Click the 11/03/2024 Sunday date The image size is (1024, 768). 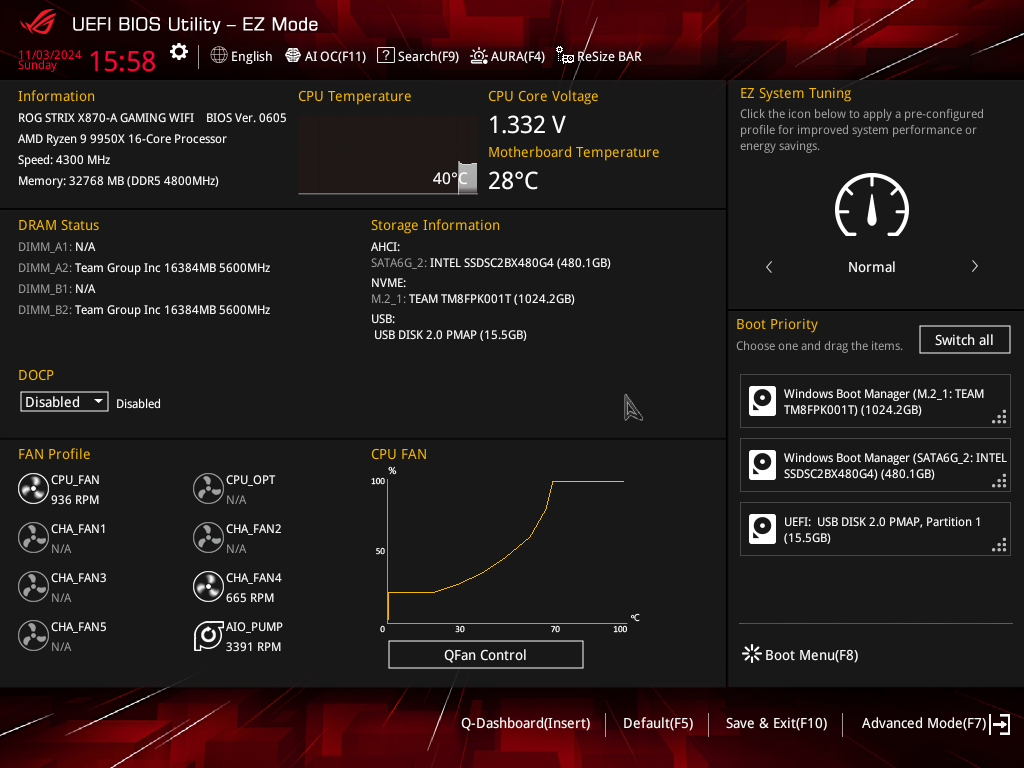point(50,59)
